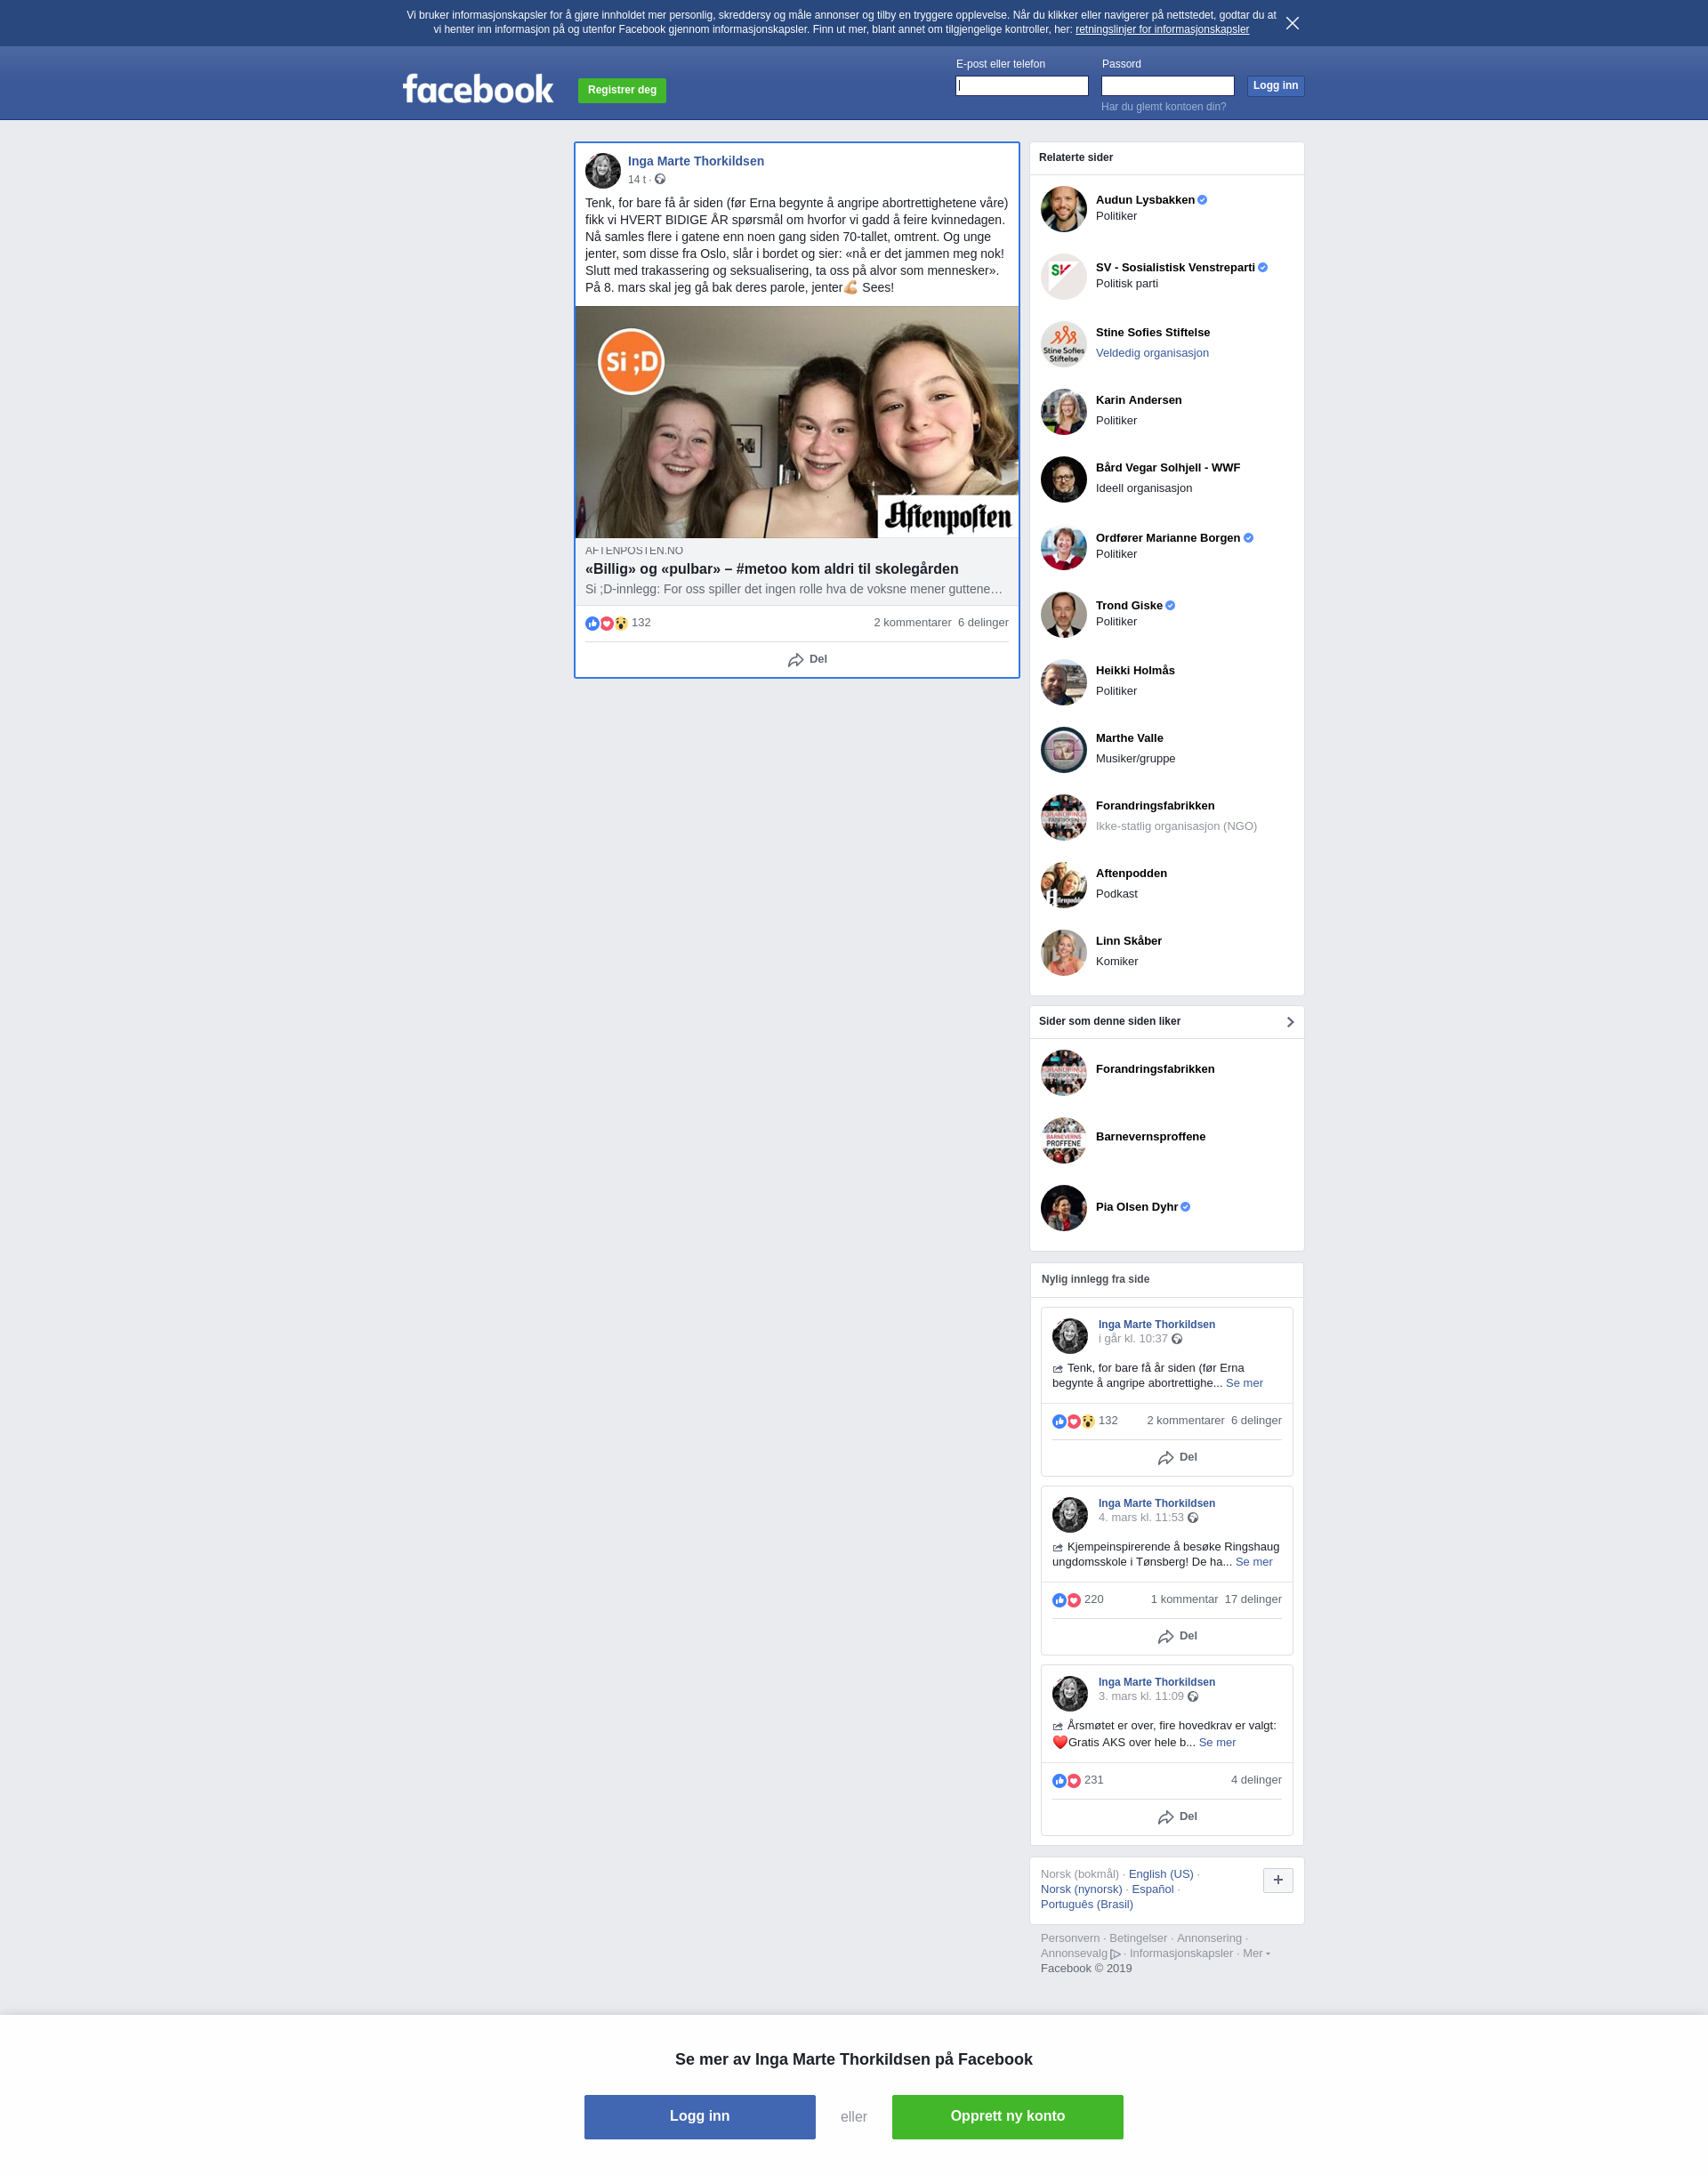1708x2175 pixels.
Task: Open 4 delinger on 3. mars post
Action: 1256,1780
